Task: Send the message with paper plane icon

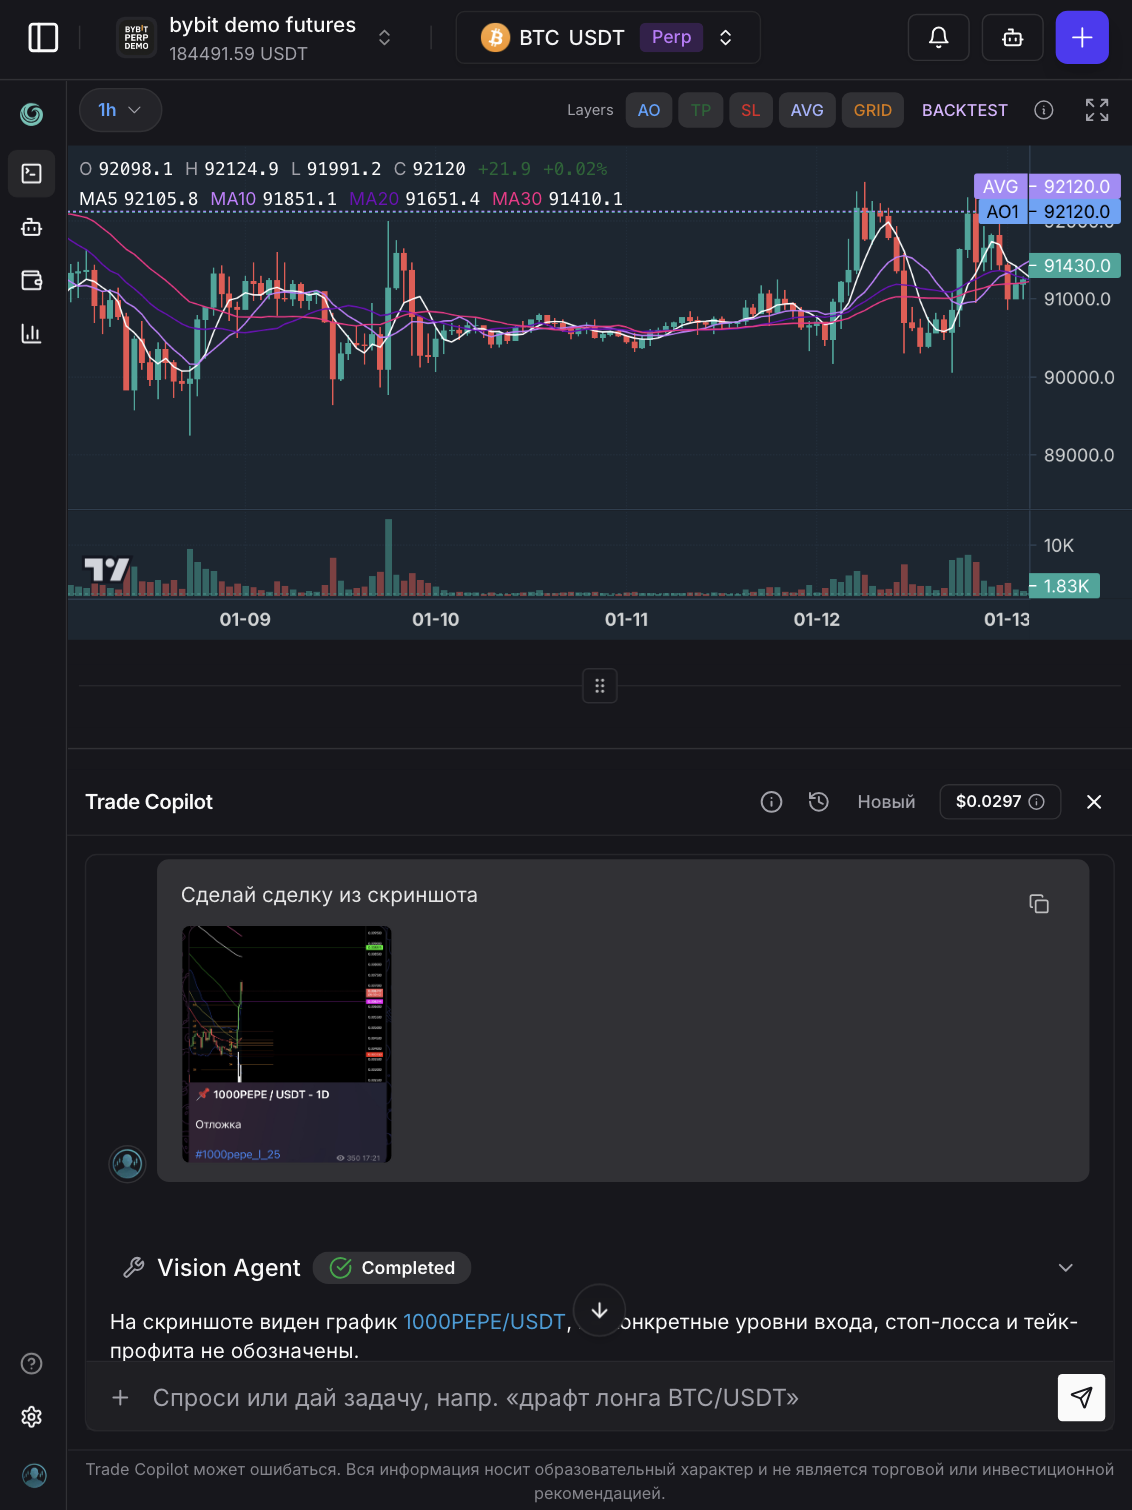Action: [x=1081, y=1397]
